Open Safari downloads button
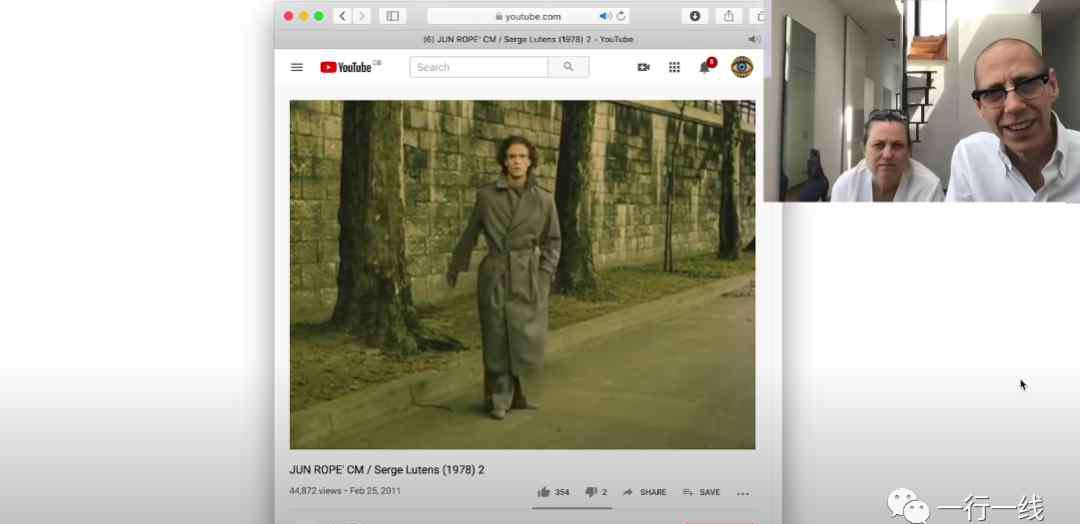Image resolution: width=1080 pixels, height=524 pixels. 695,16
